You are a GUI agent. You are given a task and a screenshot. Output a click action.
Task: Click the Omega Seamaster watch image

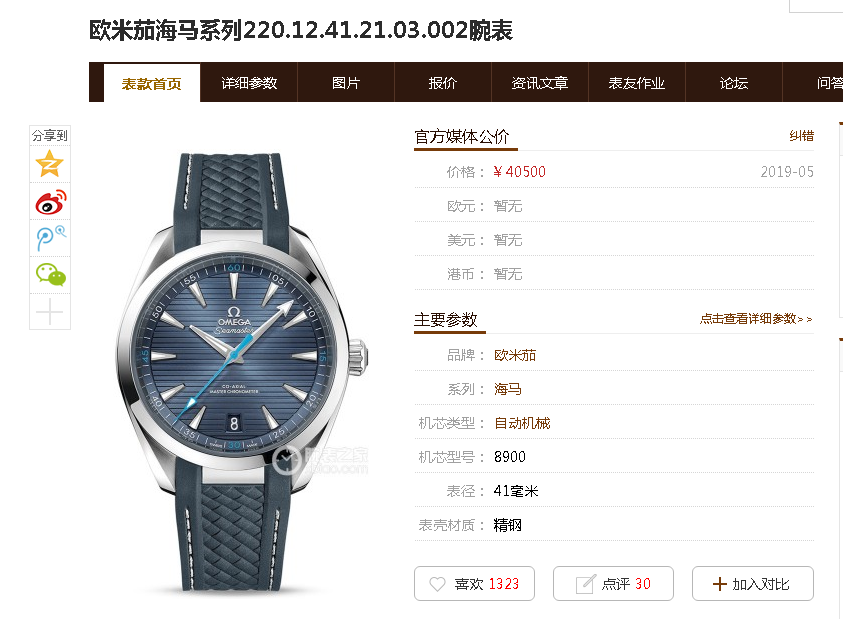pyautogui.click(x=242, y=372)
